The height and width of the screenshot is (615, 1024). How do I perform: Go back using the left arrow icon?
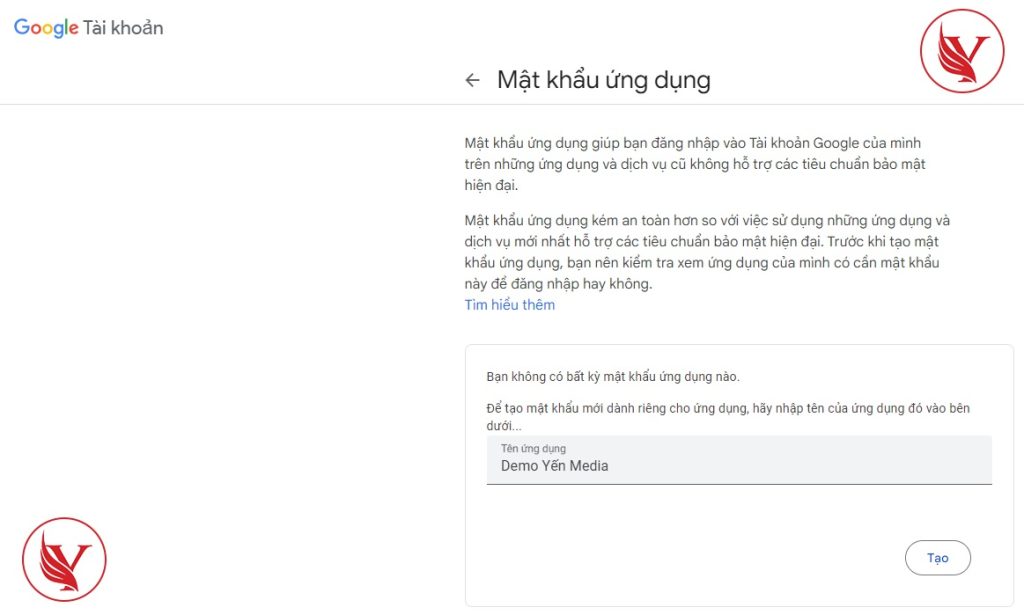pos(472,80)
